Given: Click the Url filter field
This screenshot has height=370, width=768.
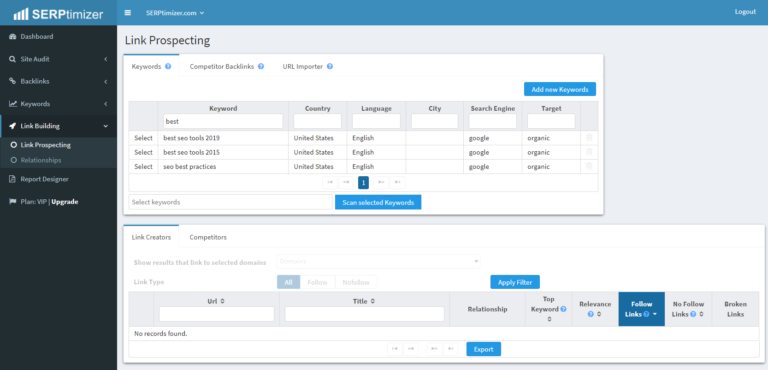Looking at the screenshot, I should (x=216, y=314).
